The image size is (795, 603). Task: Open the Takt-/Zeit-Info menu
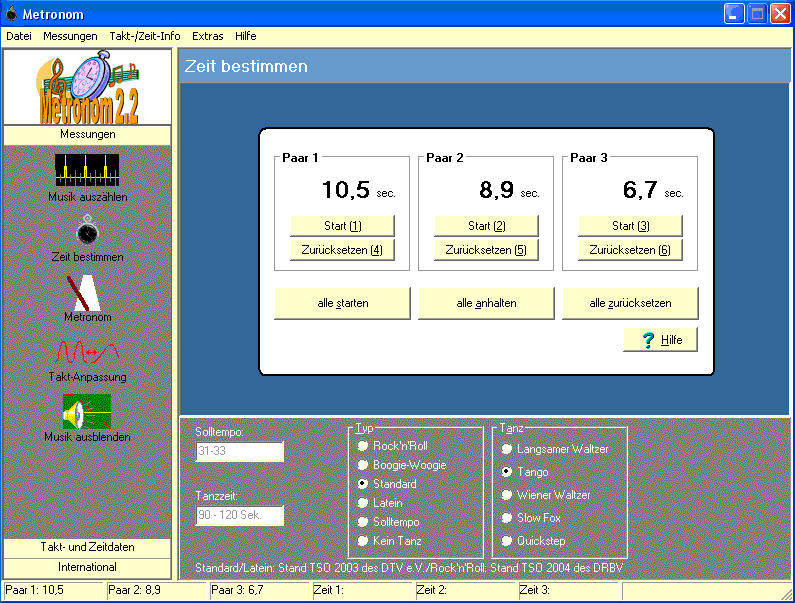(x=144, y=36)
